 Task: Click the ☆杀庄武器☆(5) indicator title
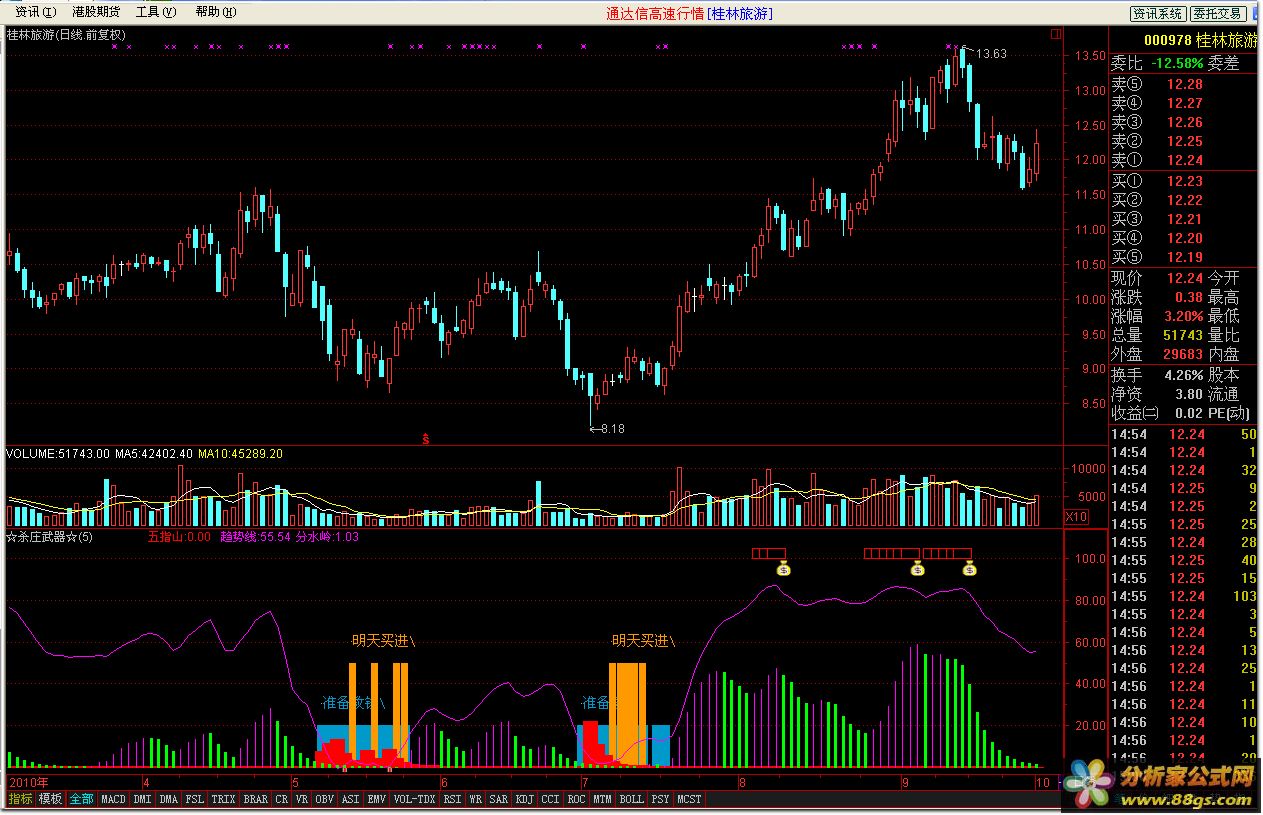click(50, 537)
